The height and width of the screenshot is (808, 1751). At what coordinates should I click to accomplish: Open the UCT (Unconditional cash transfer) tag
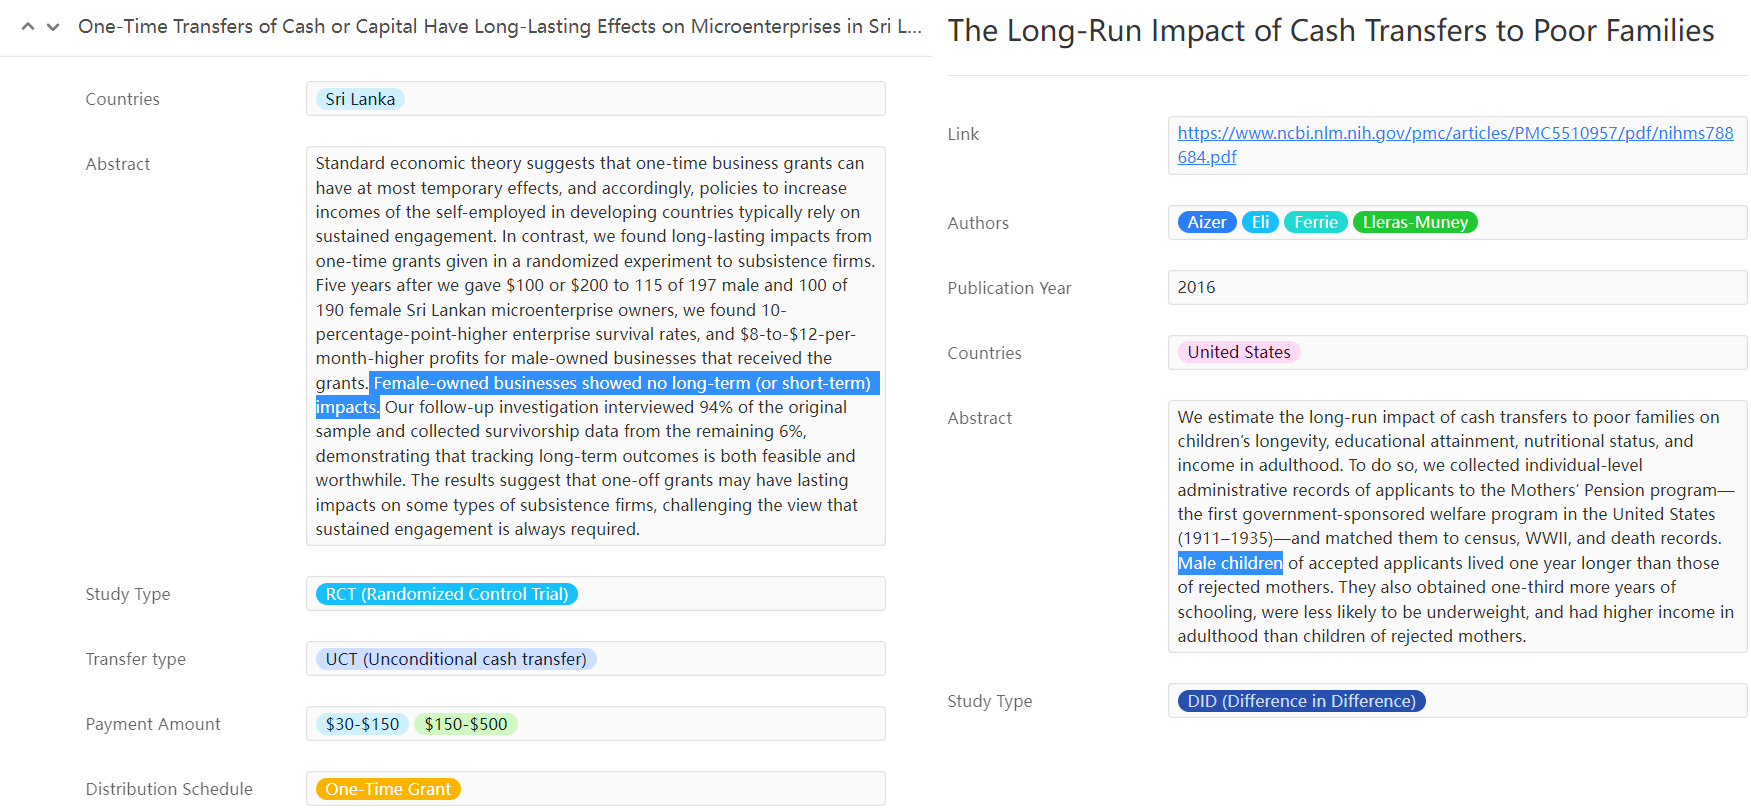click(x=455, y=659)
